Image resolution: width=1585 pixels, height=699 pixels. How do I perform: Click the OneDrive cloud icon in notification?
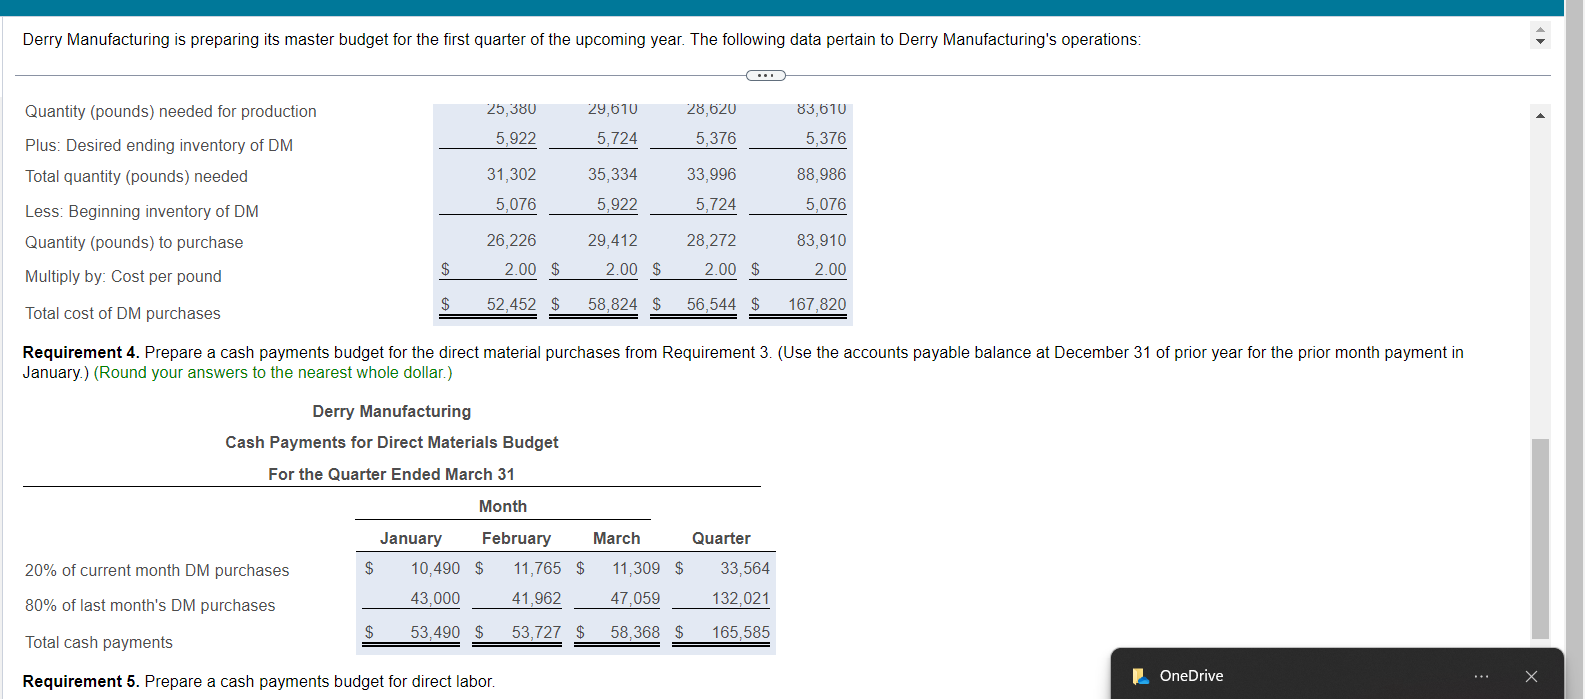point(1141,676)
